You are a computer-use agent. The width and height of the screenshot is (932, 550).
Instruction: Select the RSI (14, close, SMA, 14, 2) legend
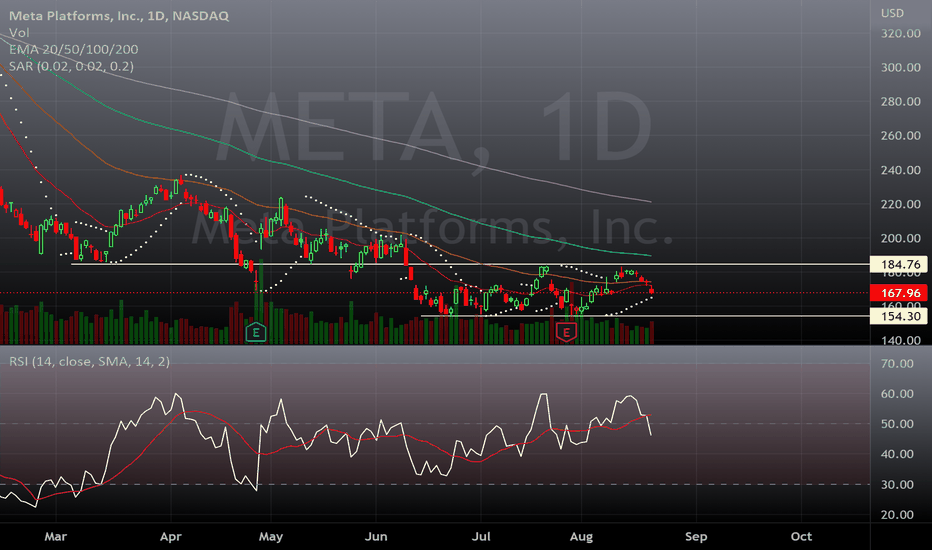(89, 362)
